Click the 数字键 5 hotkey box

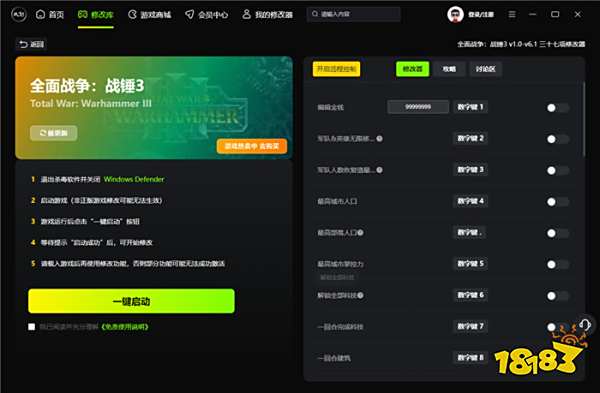tap(471, 264)
